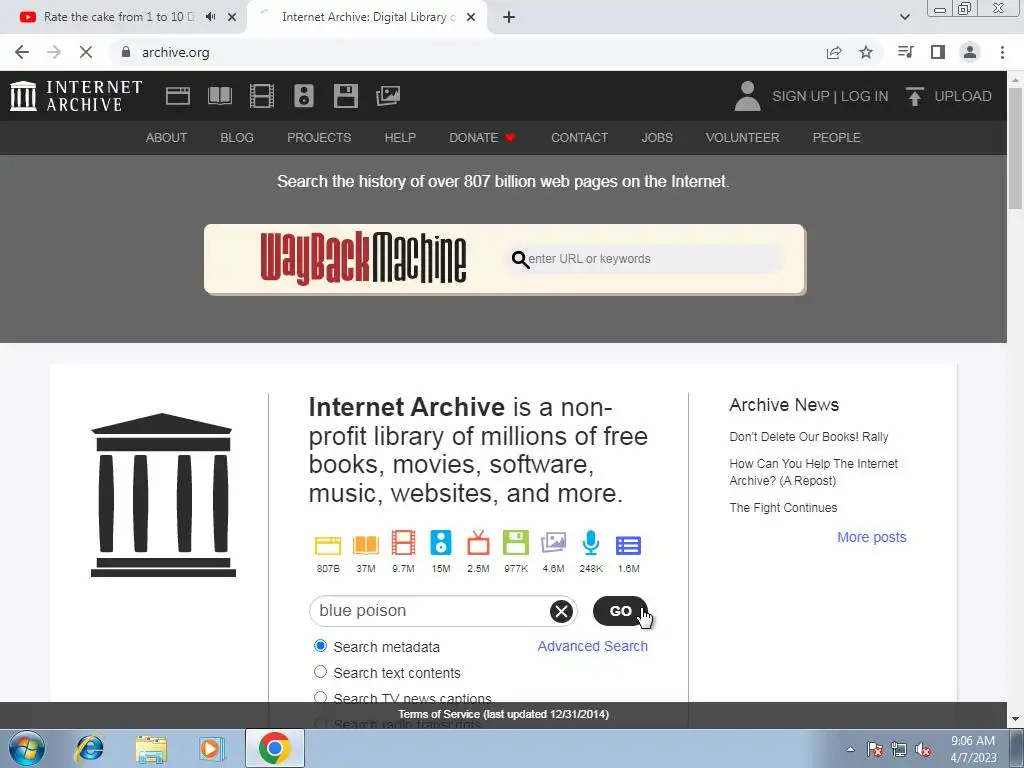Image resolution: width=1024 pixels, height=768 pixels.
Task: Open More posts link
Action: click(872, 537)
